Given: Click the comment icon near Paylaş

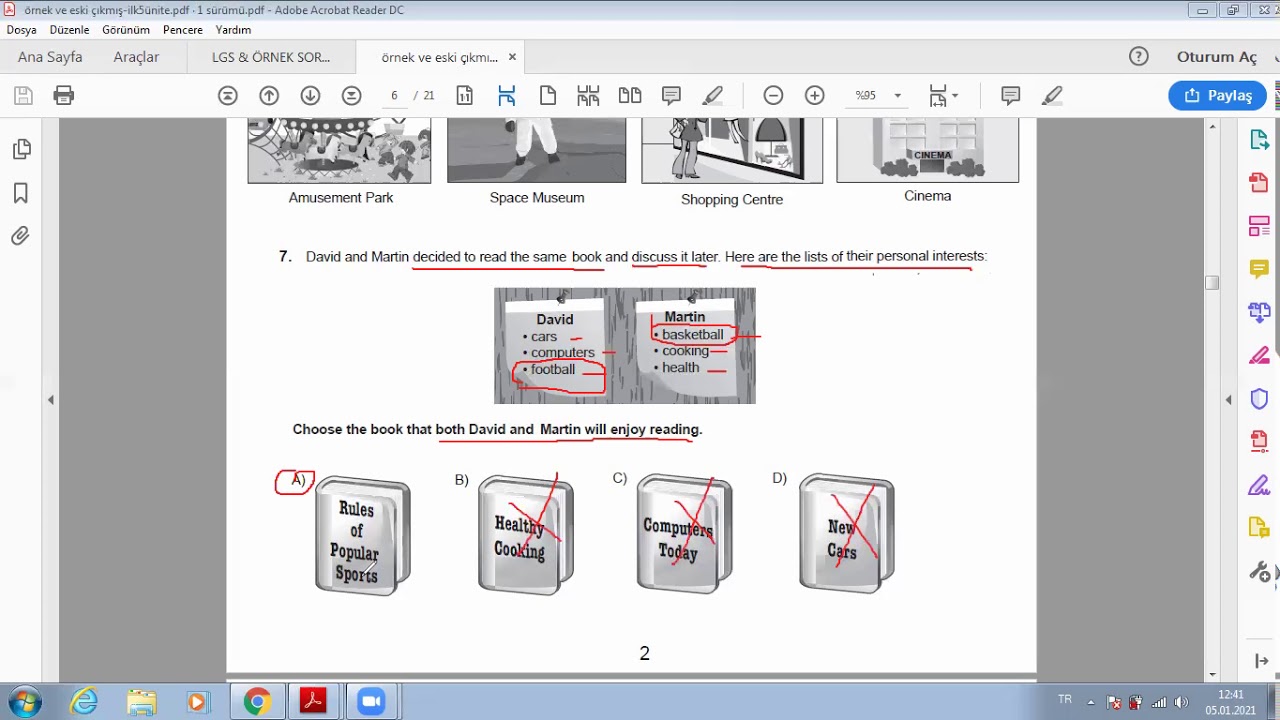Looking at the screenshot, I should click(1010, 95).
